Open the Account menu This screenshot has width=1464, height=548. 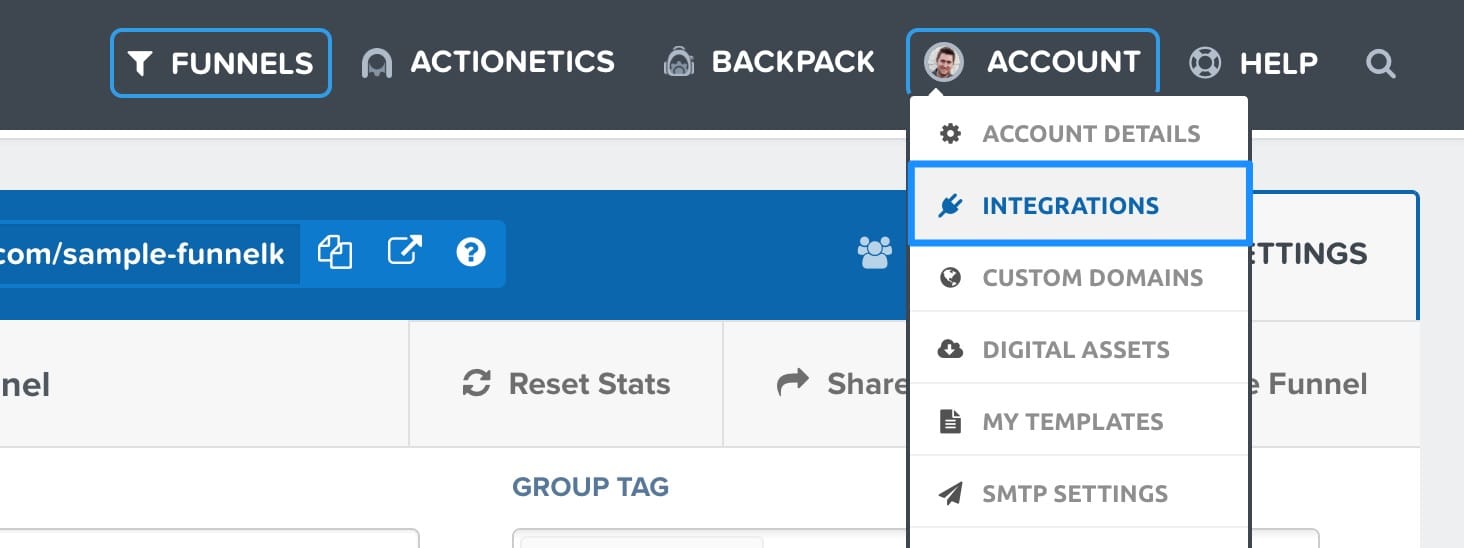[x=1033, y=62]
